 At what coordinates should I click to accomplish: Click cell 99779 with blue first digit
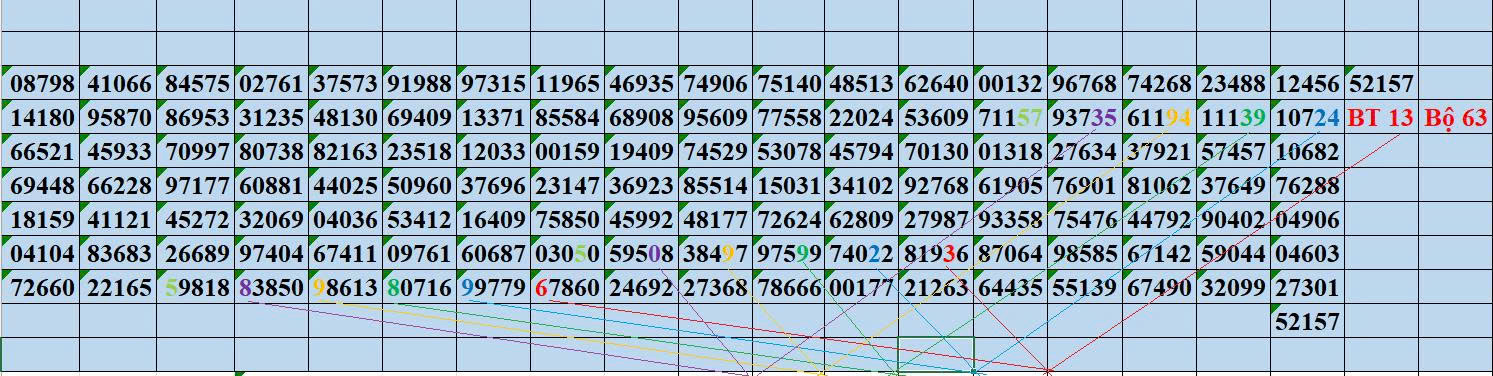(493, 288)
